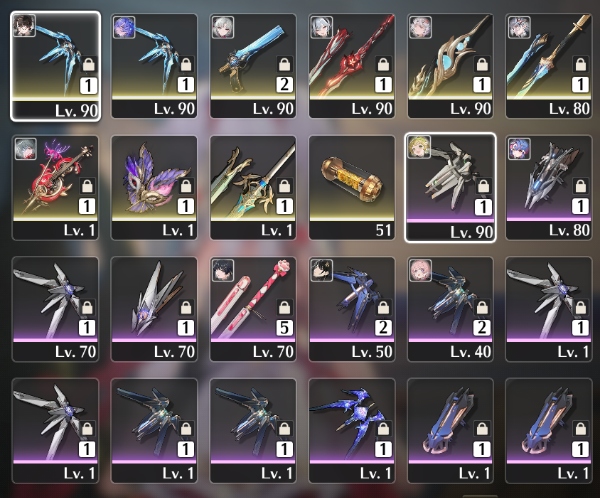Select the purple butterfly mask weapon
The width and height of the screenshot is (600, 498).
pos(154,188)
